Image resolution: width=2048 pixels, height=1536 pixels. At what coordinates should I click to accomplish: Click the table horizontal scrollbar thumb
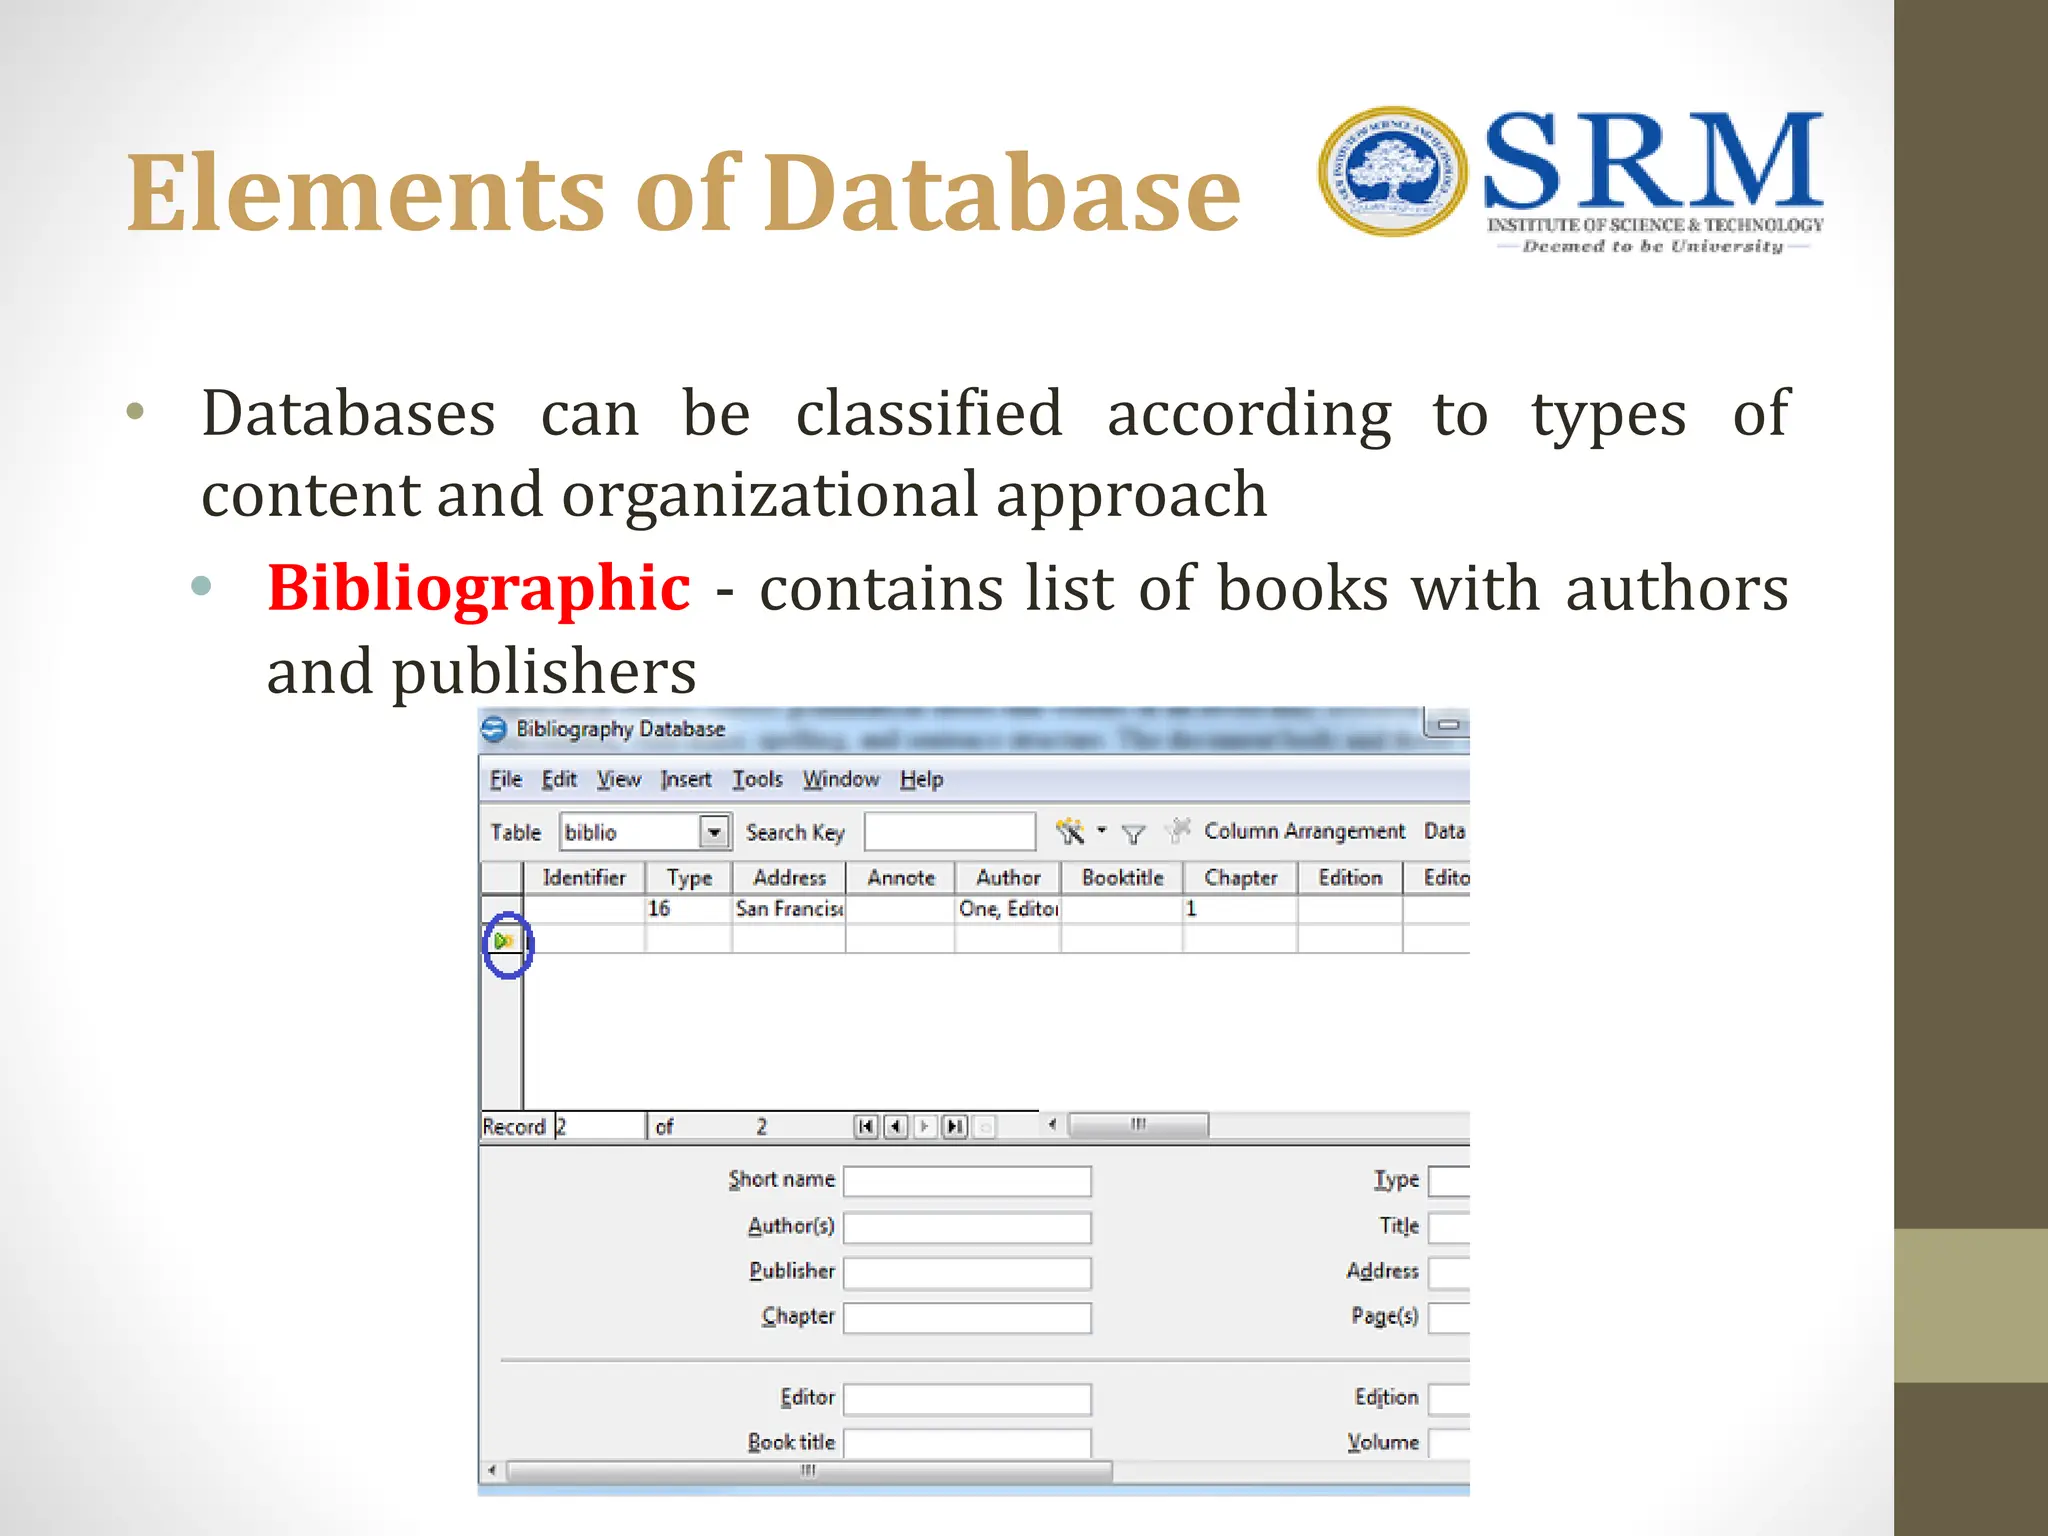1138,1125
